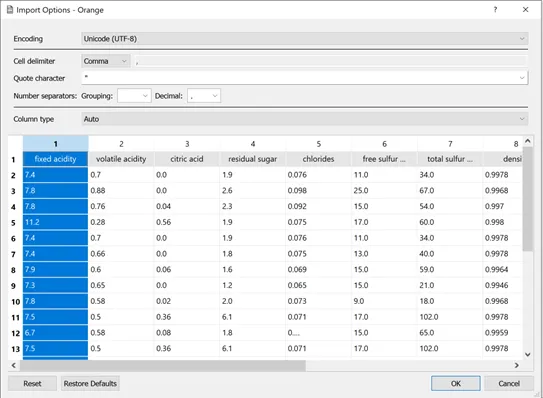Select column header 5
Viewport: 543px width, 398px height.
(x=319, y=144)
